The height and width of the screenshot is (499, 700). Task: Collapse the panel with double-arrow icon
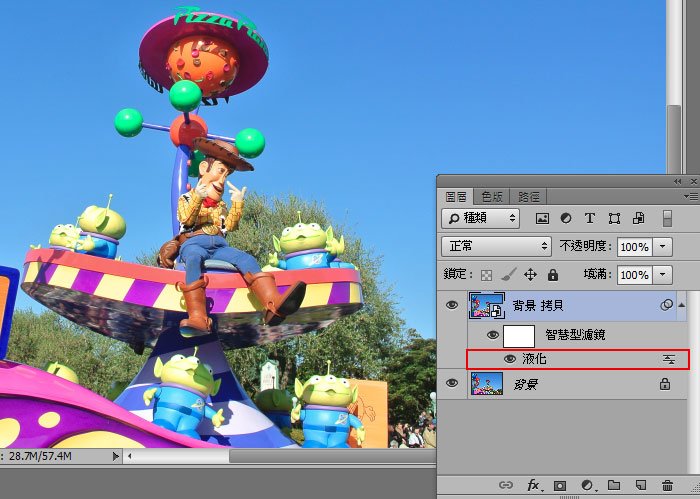point(678,181)
